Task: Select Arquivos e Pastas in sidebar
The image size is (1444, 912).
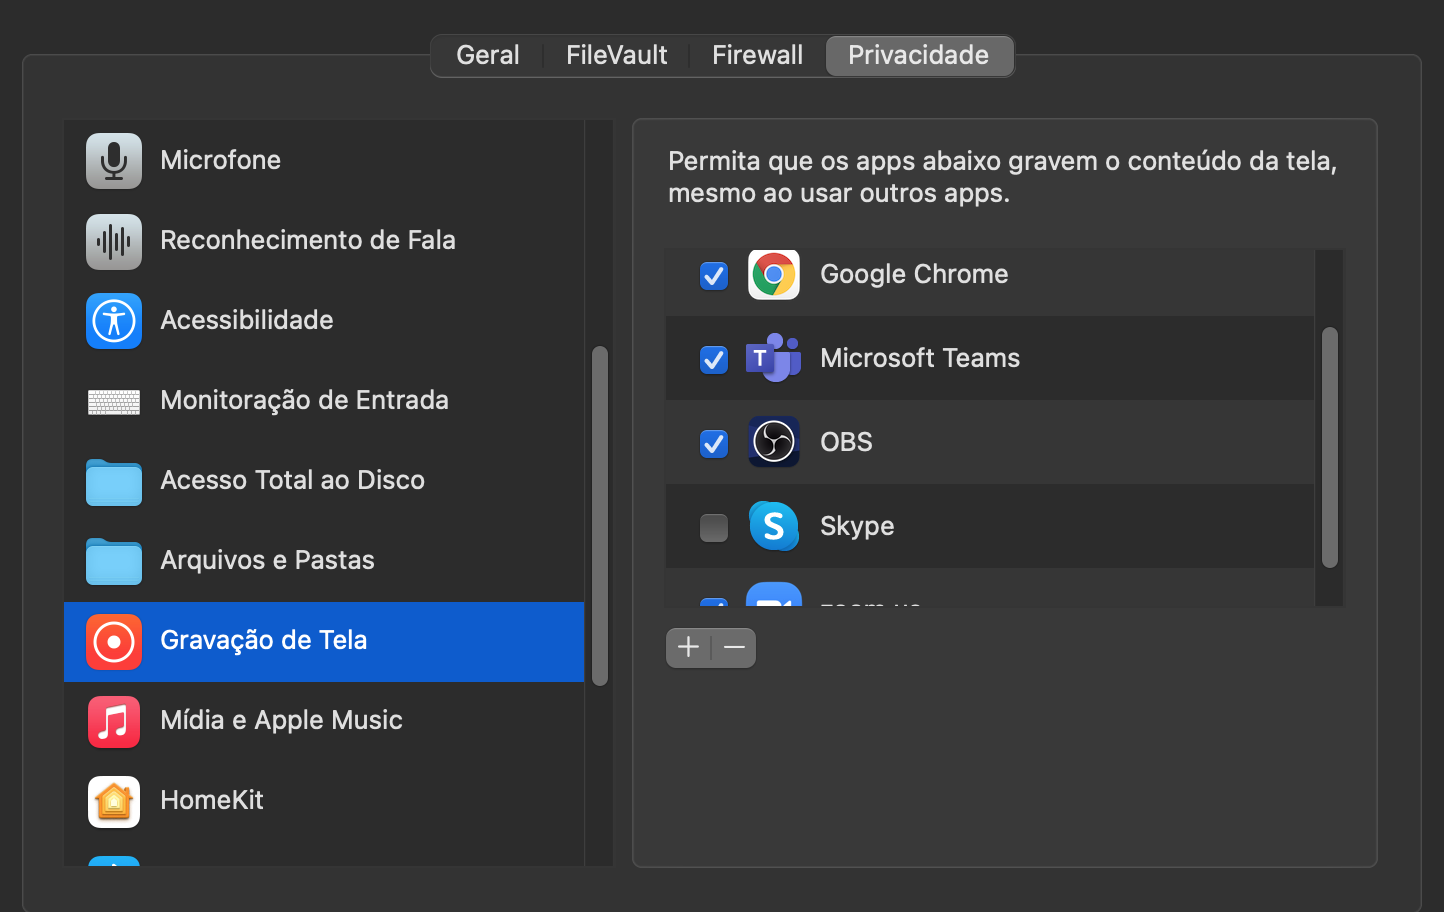Action: tap(267, 560)
